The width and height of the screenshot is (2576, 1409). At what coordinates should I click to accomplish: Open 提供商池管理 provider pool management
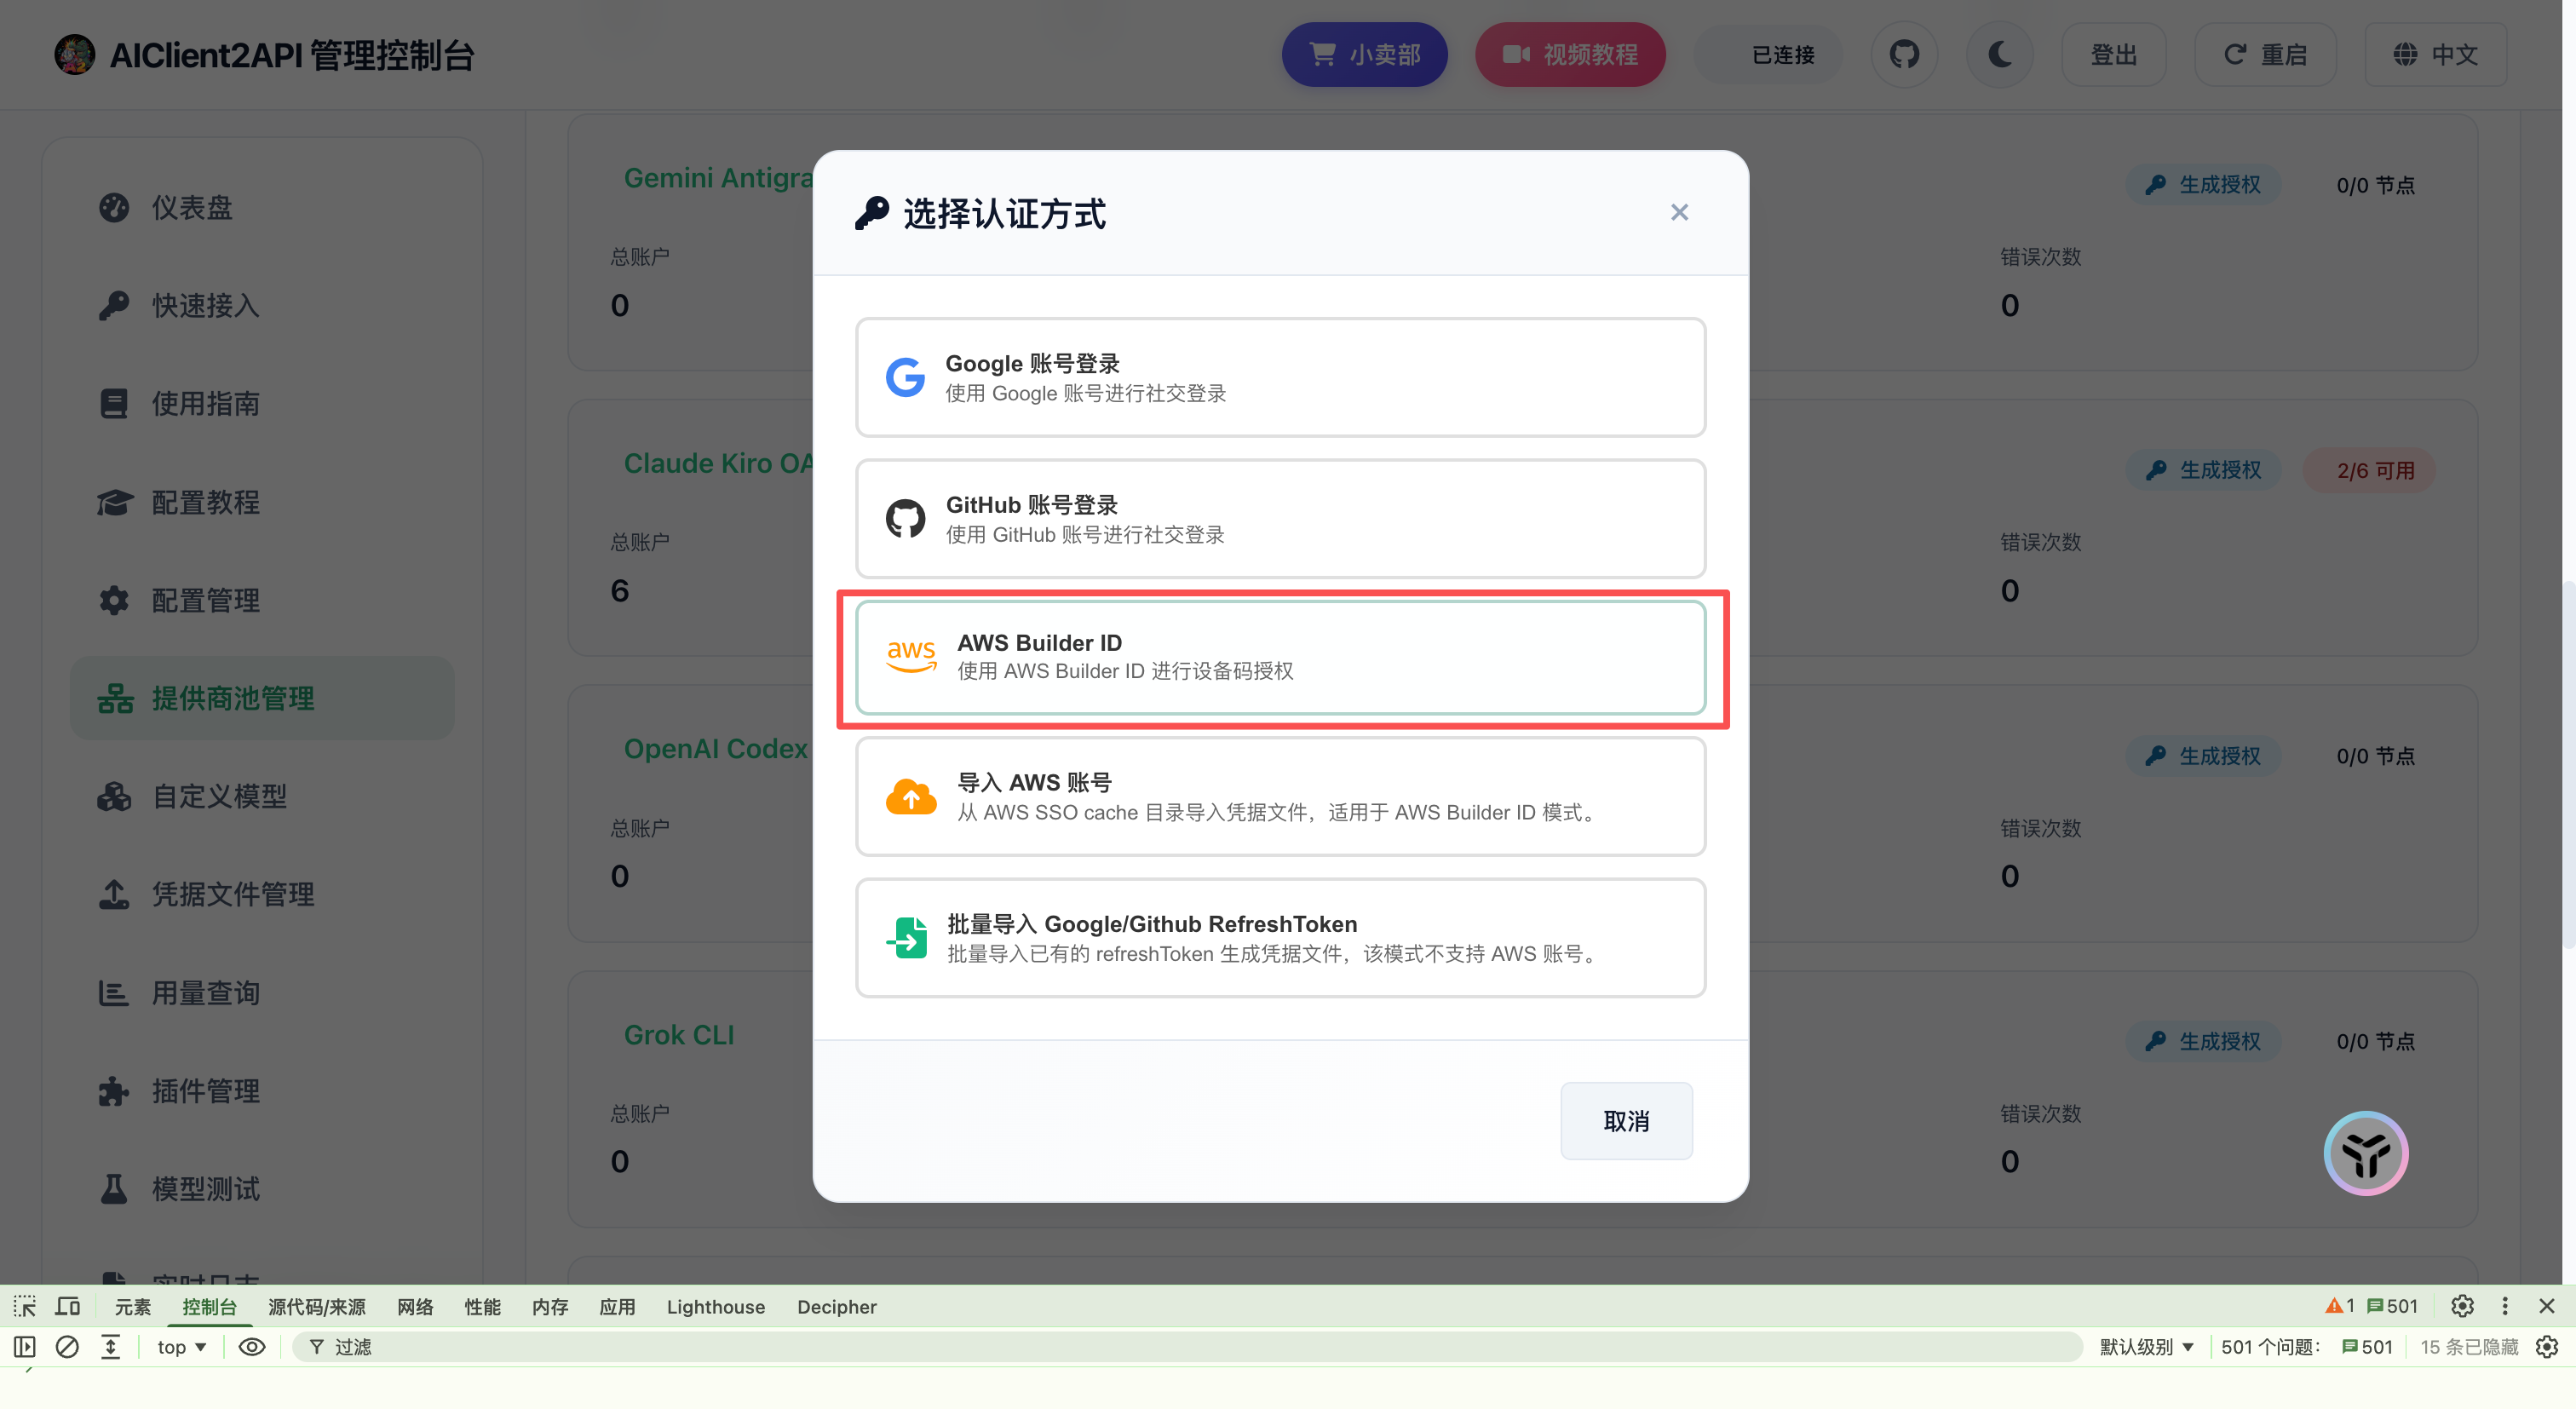click(x=262, y=698)
